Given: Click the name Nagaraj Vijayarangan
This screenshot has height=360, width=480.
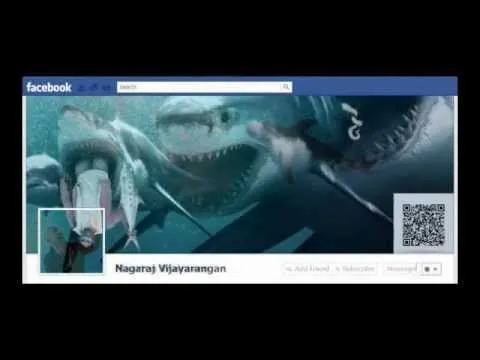Looking at the screenshot, I should (x=171, y=269).
